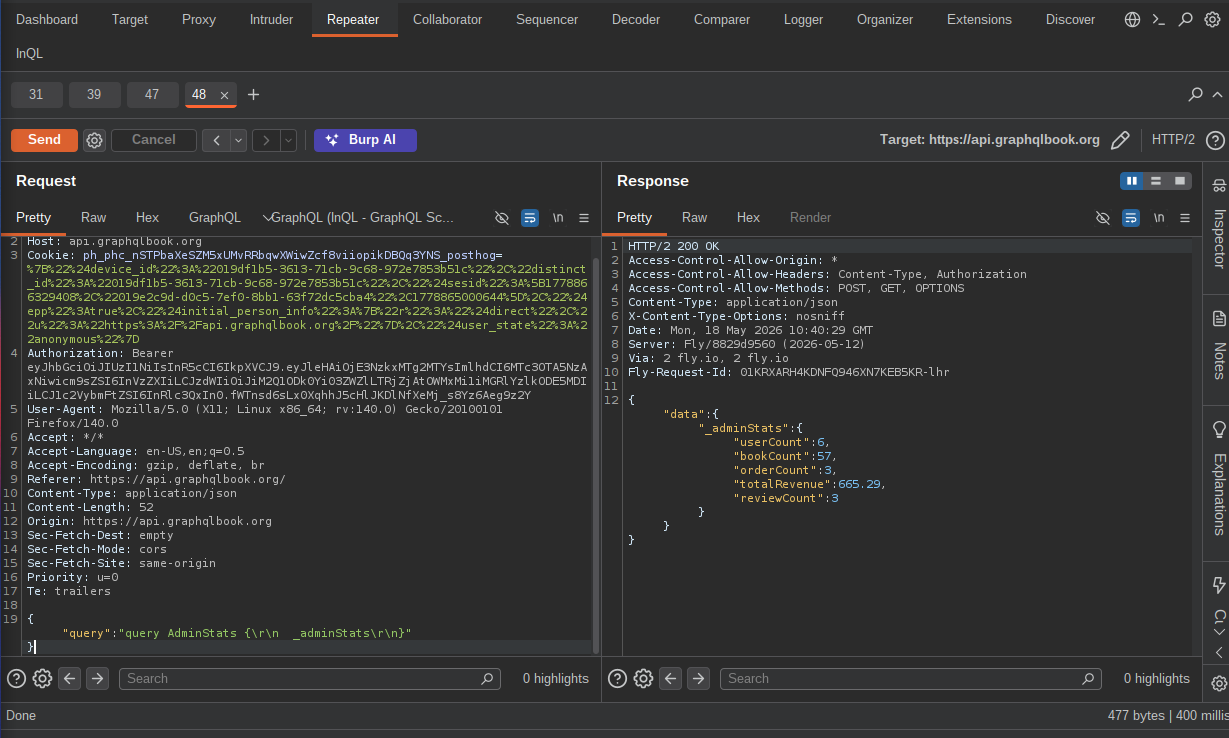Screen dimensions: 1229x738
Task: Open the Render tab in Response
Action: (810, 217)
